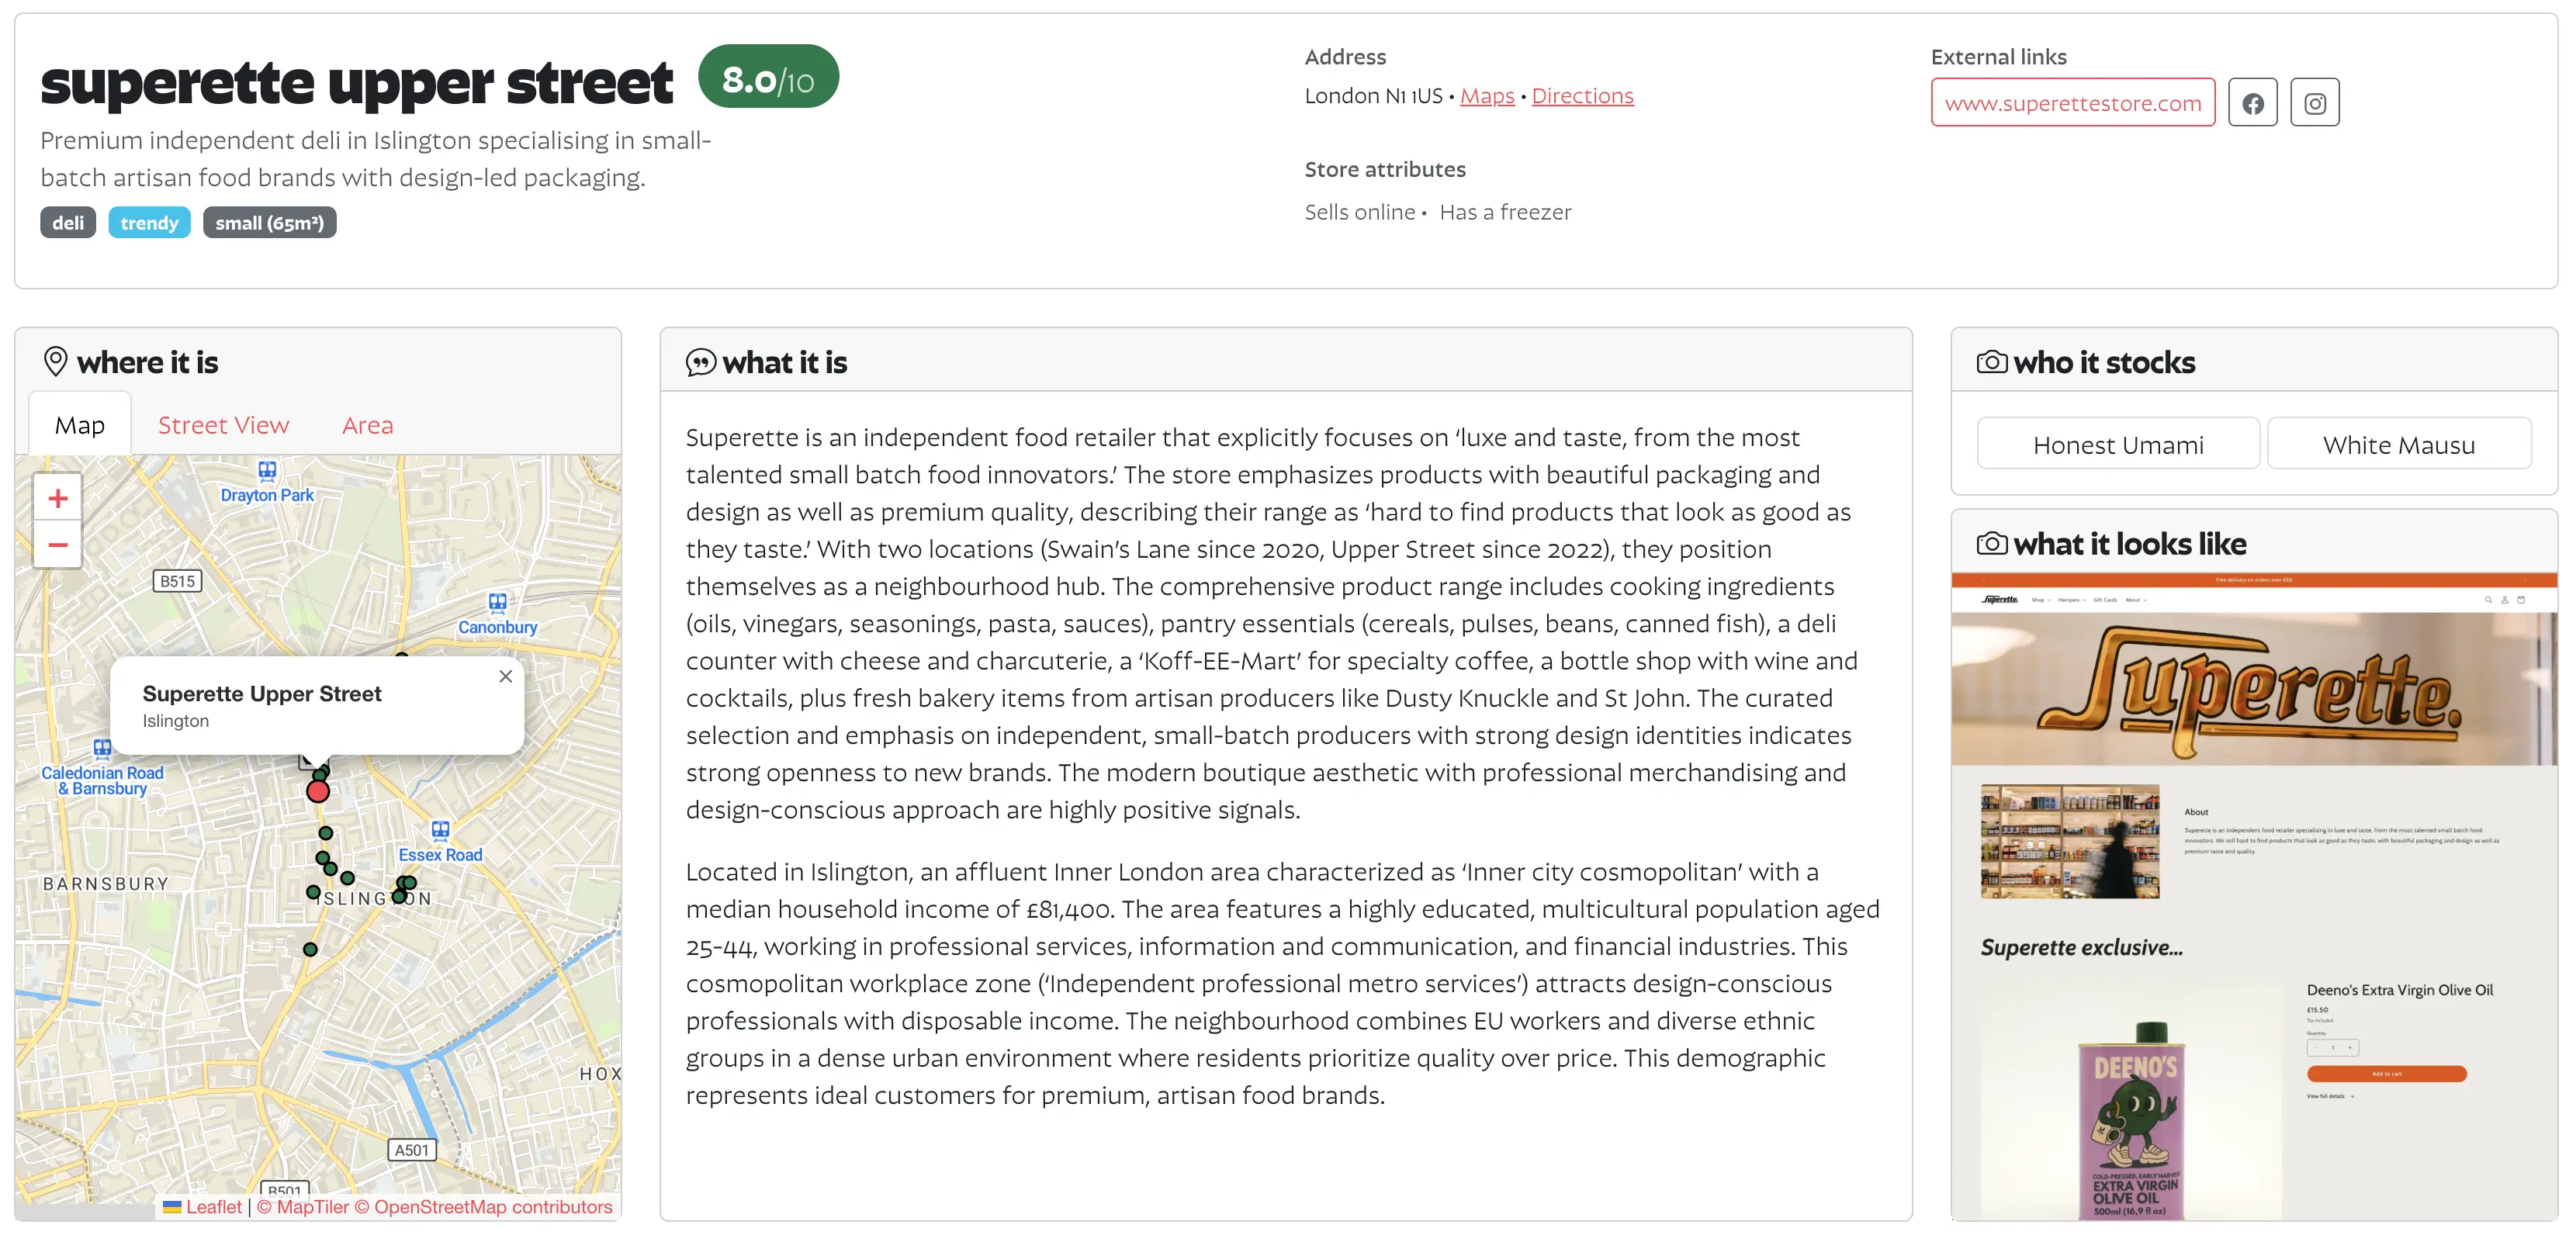Close the Superette Upper Street map popup
The width and height of the screenshot is (2576, 1235).
[x=506, y=677]
